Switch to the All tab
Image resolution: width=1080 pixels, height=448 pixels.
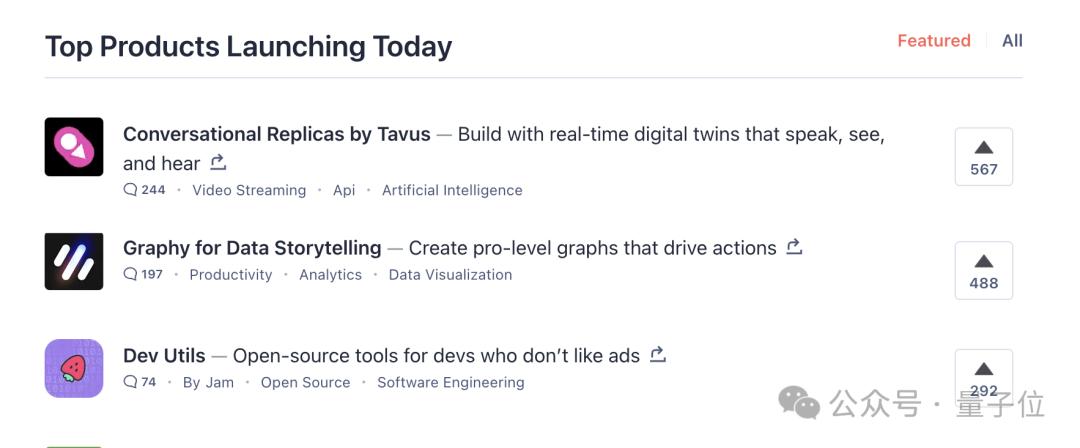point(1012,41)
